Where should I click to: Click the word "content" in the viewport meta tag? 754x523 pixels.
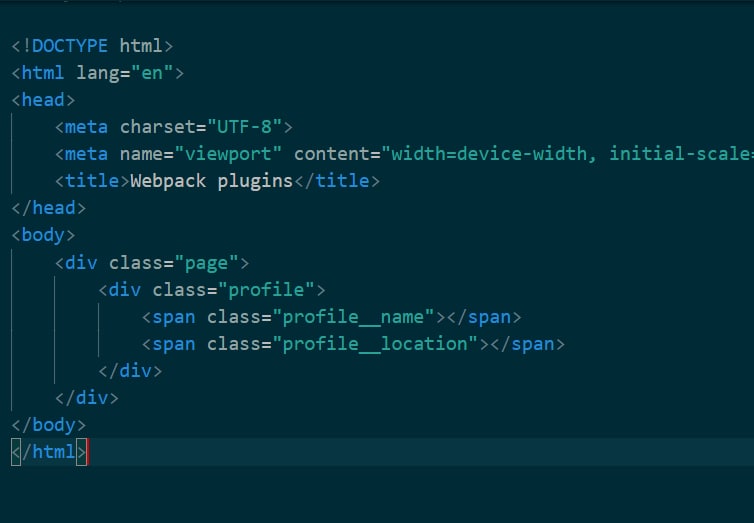pos(332,154)
